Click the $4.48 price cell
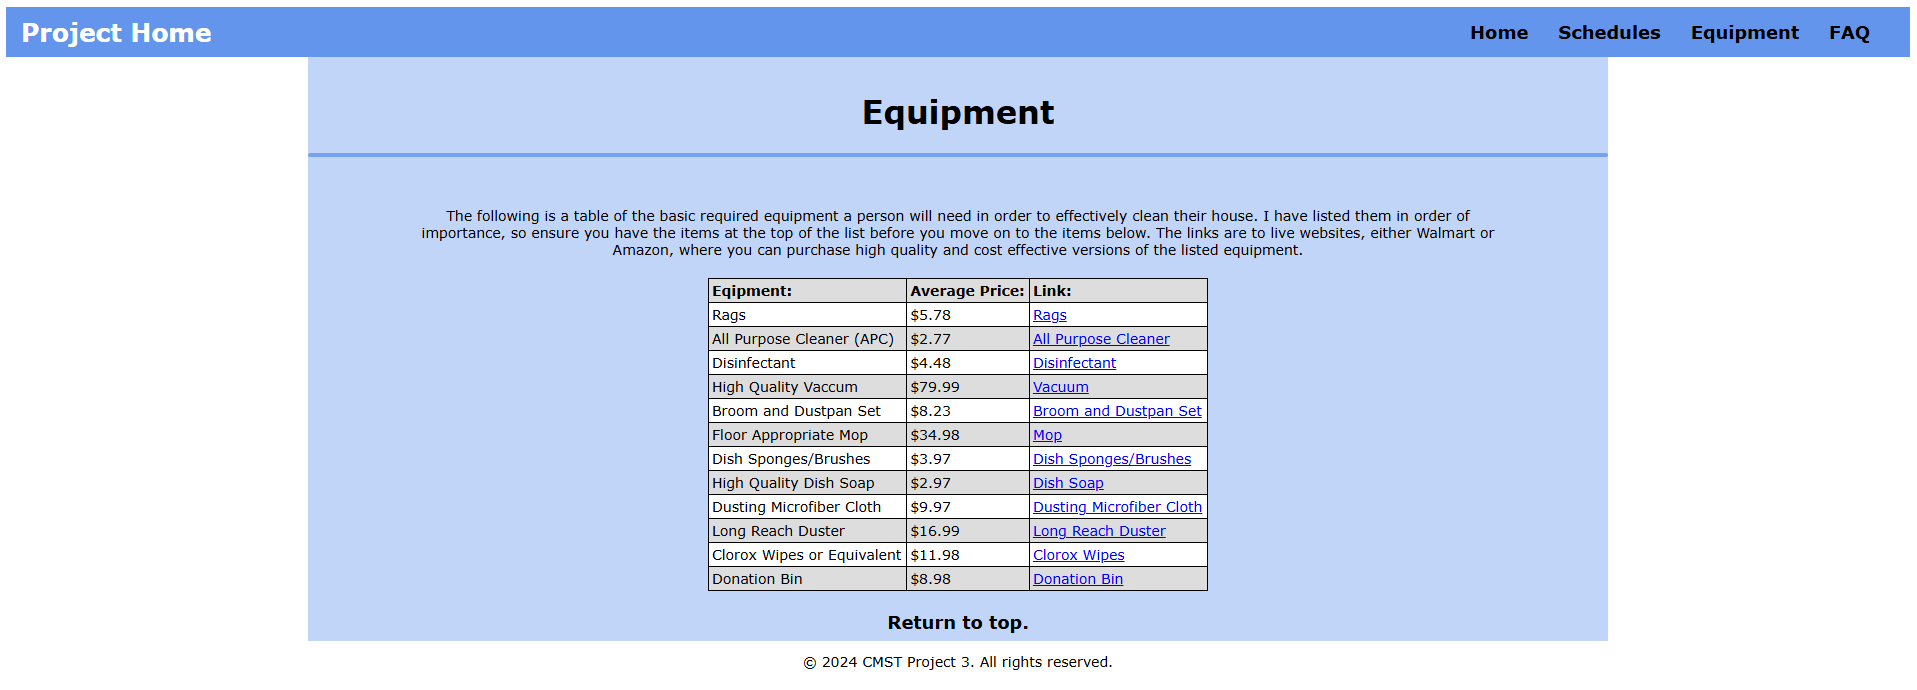 [967, 363]
